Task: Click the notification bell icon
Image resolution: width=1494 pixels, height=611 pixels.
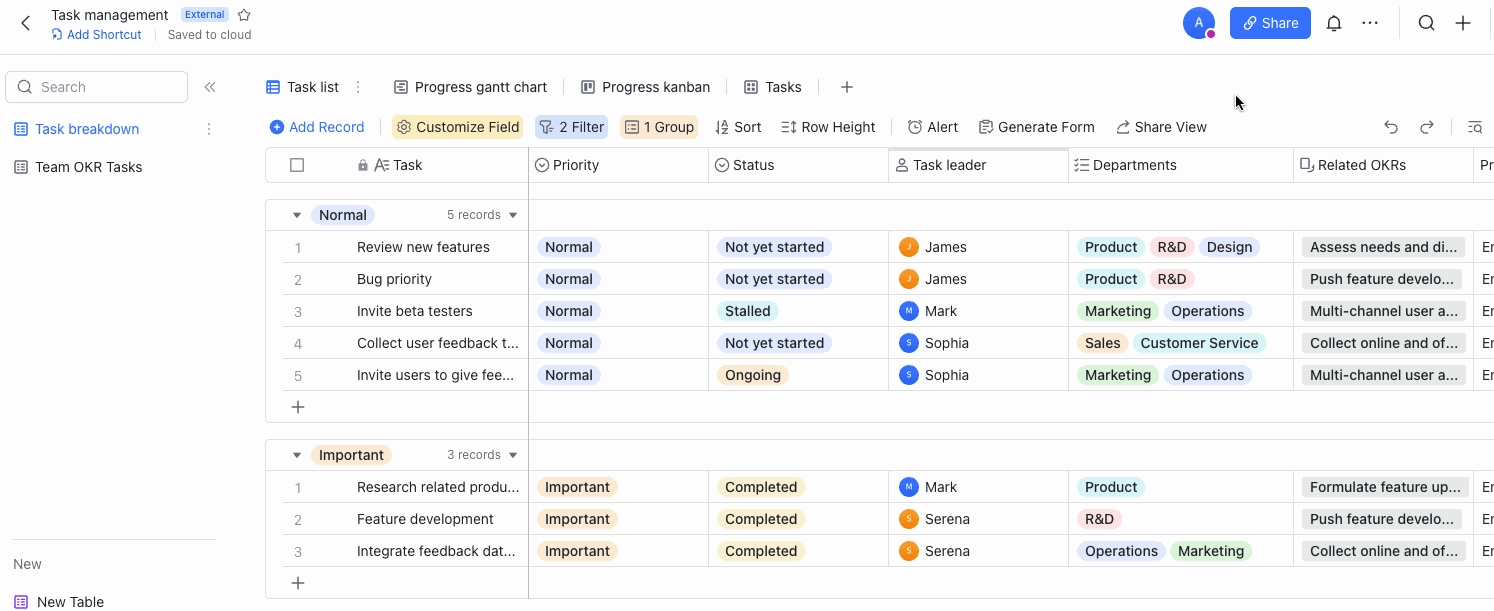Action: point(1333,22)
